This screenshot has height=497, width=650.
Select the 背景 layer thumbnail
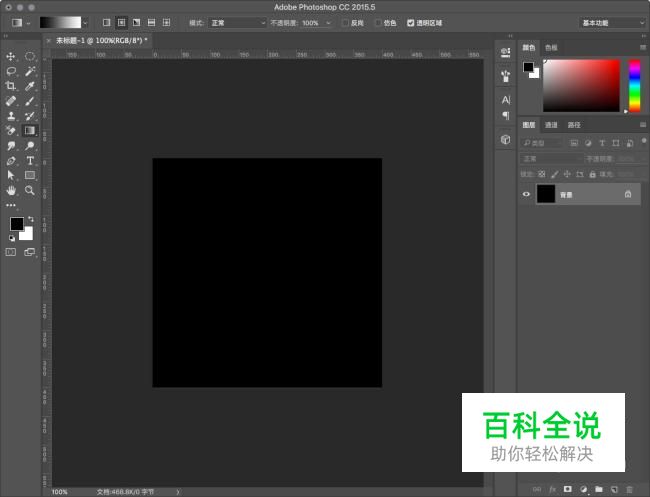[546, 194]
